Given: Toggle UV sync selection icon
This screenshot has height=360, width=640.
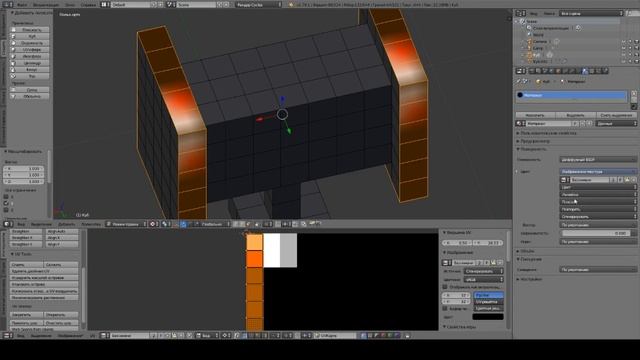Looking at the screenshot, I should (x=237, y=336).
